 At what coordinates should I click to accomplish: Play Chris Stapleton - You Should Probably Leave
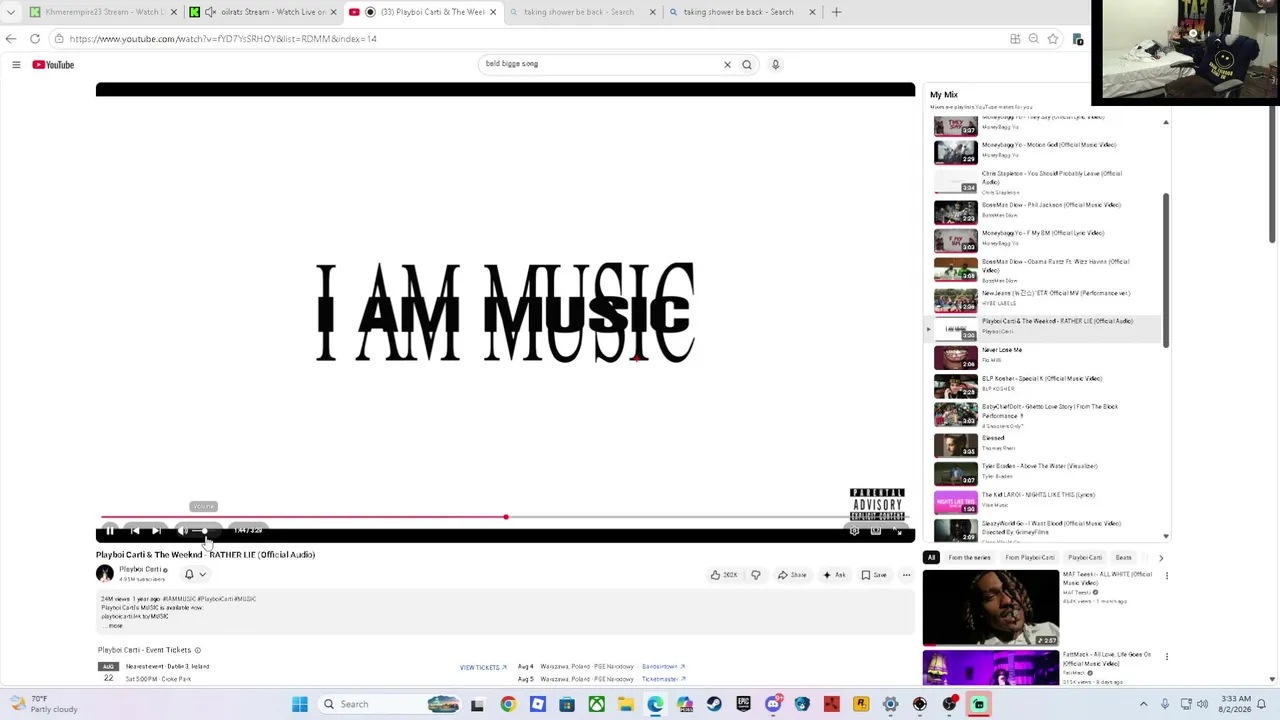[1045, 181]
